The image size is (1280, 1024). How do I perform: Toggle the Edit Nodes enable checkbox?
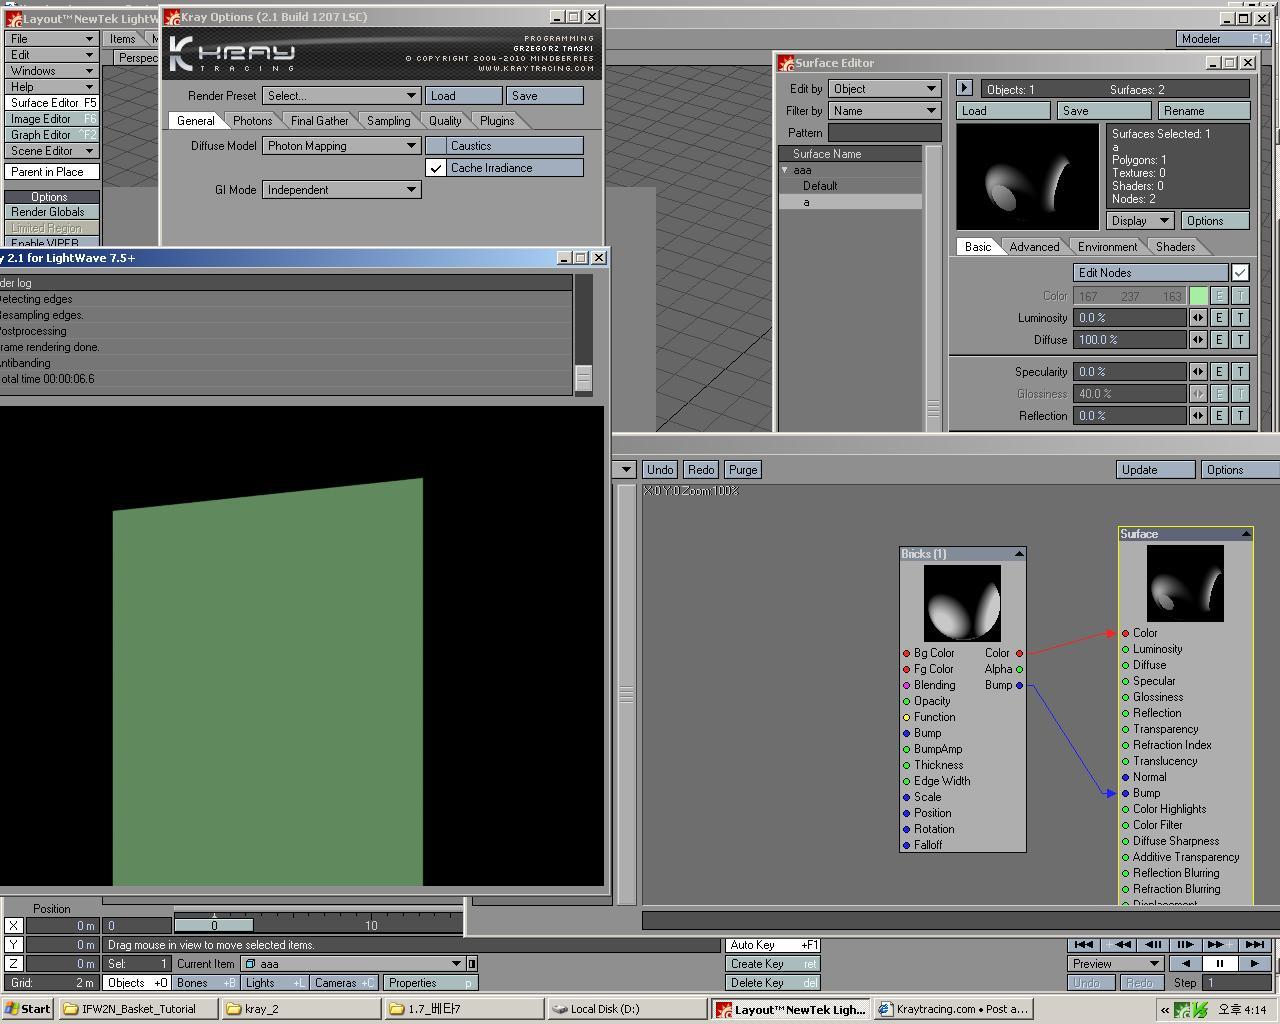coord(1240,273)
